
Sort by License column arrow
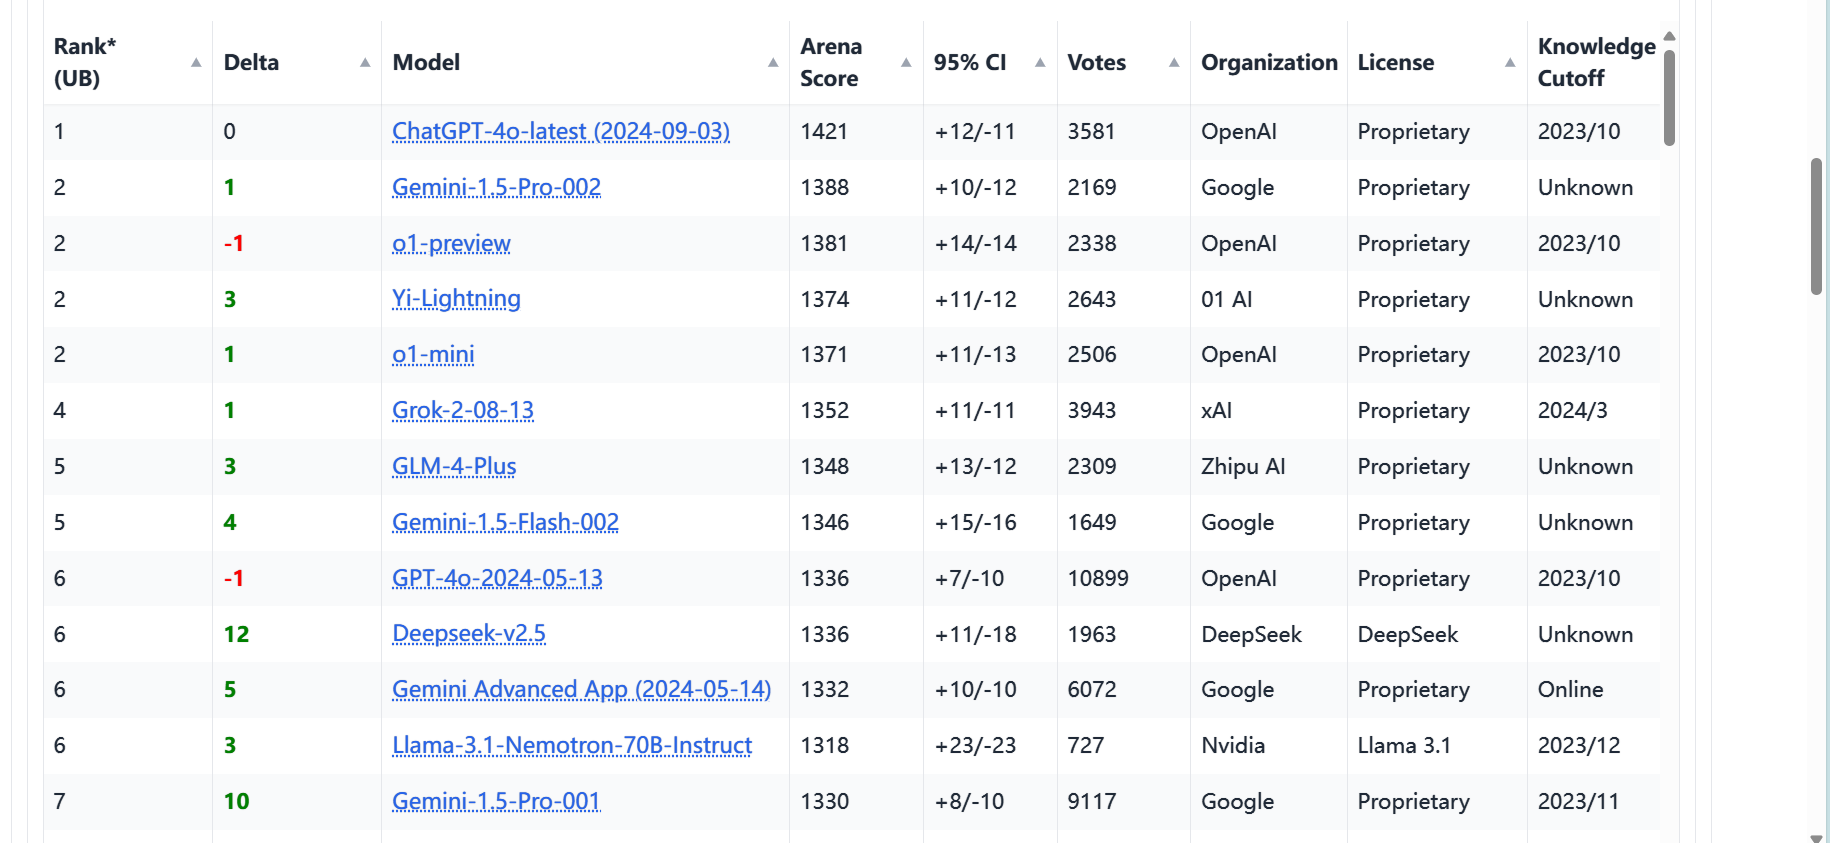(x=1510, y=62)
